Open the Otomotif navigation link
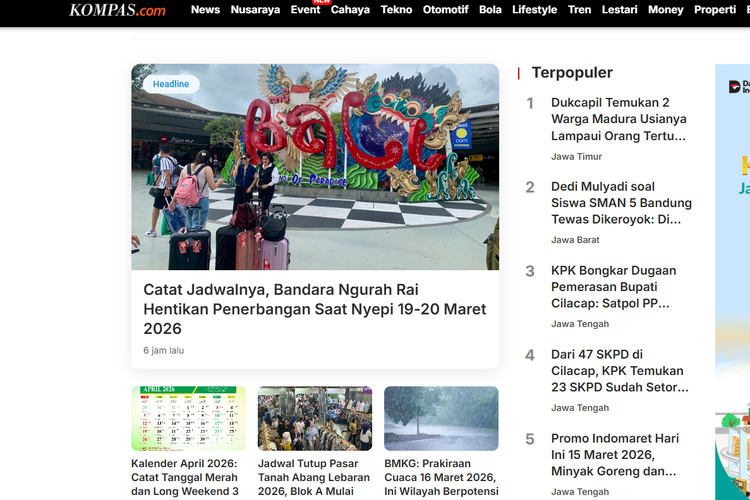This screenshot has width=750, height=500. pos(445,10)
